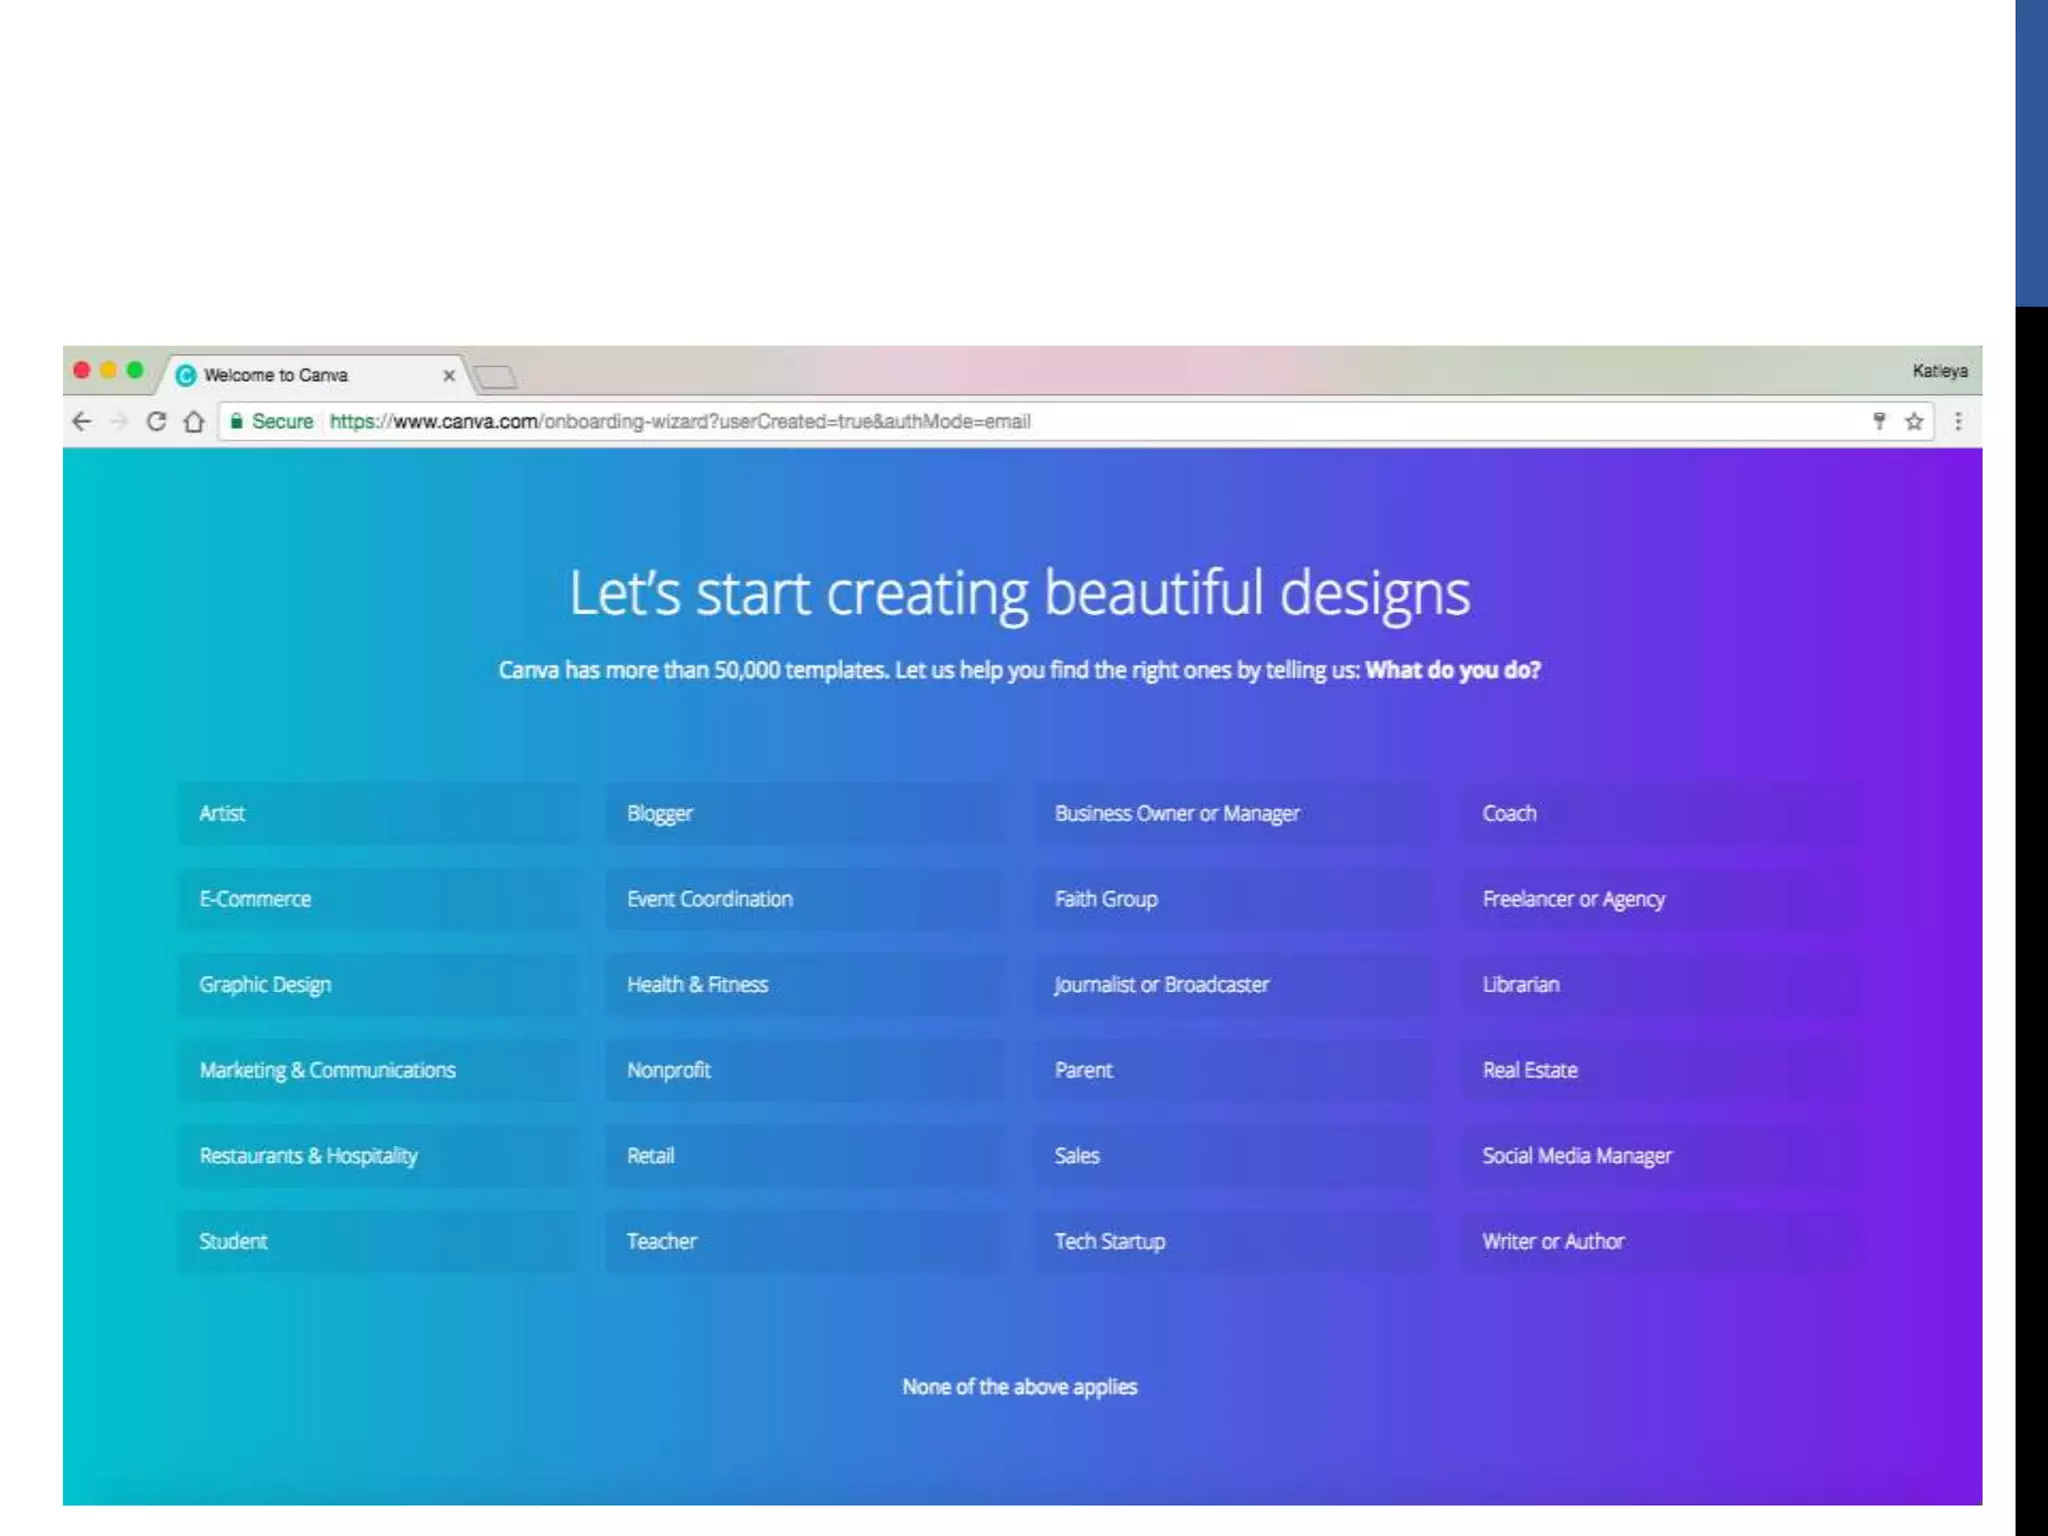Click the bookmark star icon

tap(1913, 421)
